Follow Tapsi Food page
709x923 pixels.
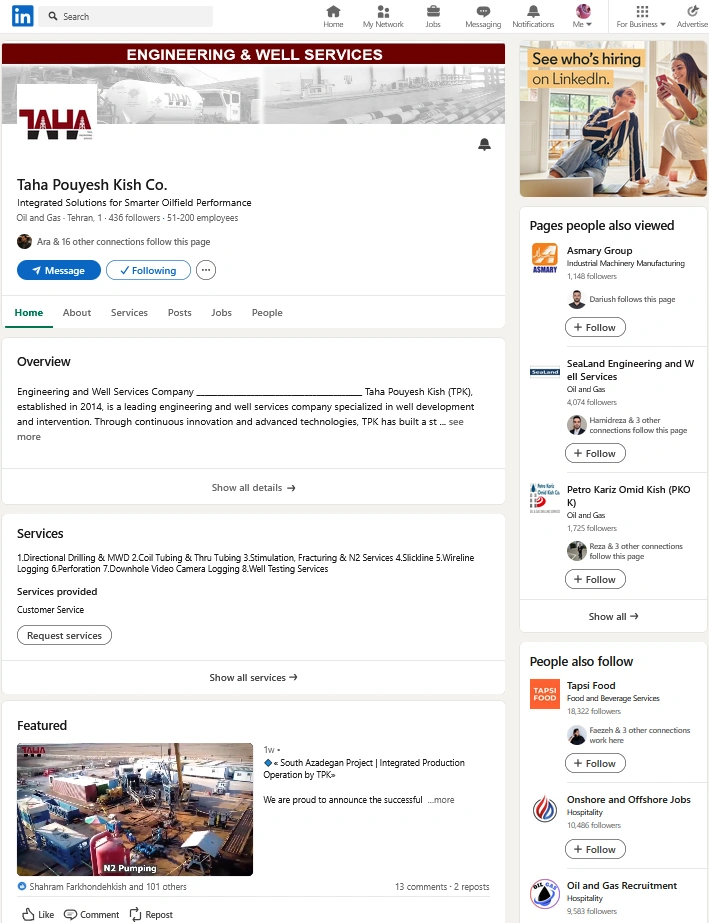coord(595,763)
